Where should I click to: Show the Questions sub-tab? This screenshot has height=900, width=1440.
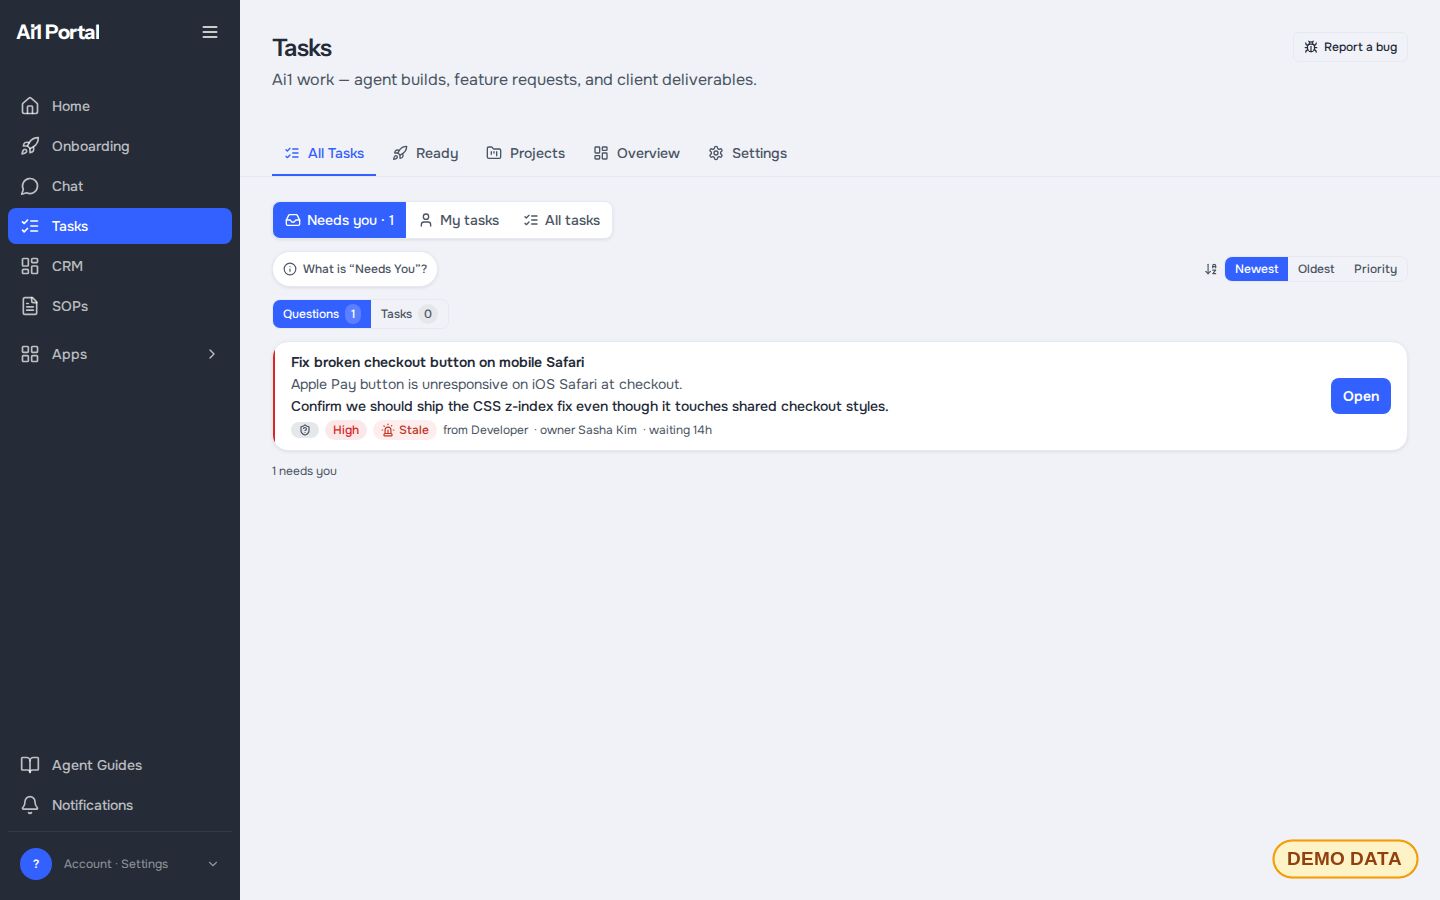click(x=322, y=314)
